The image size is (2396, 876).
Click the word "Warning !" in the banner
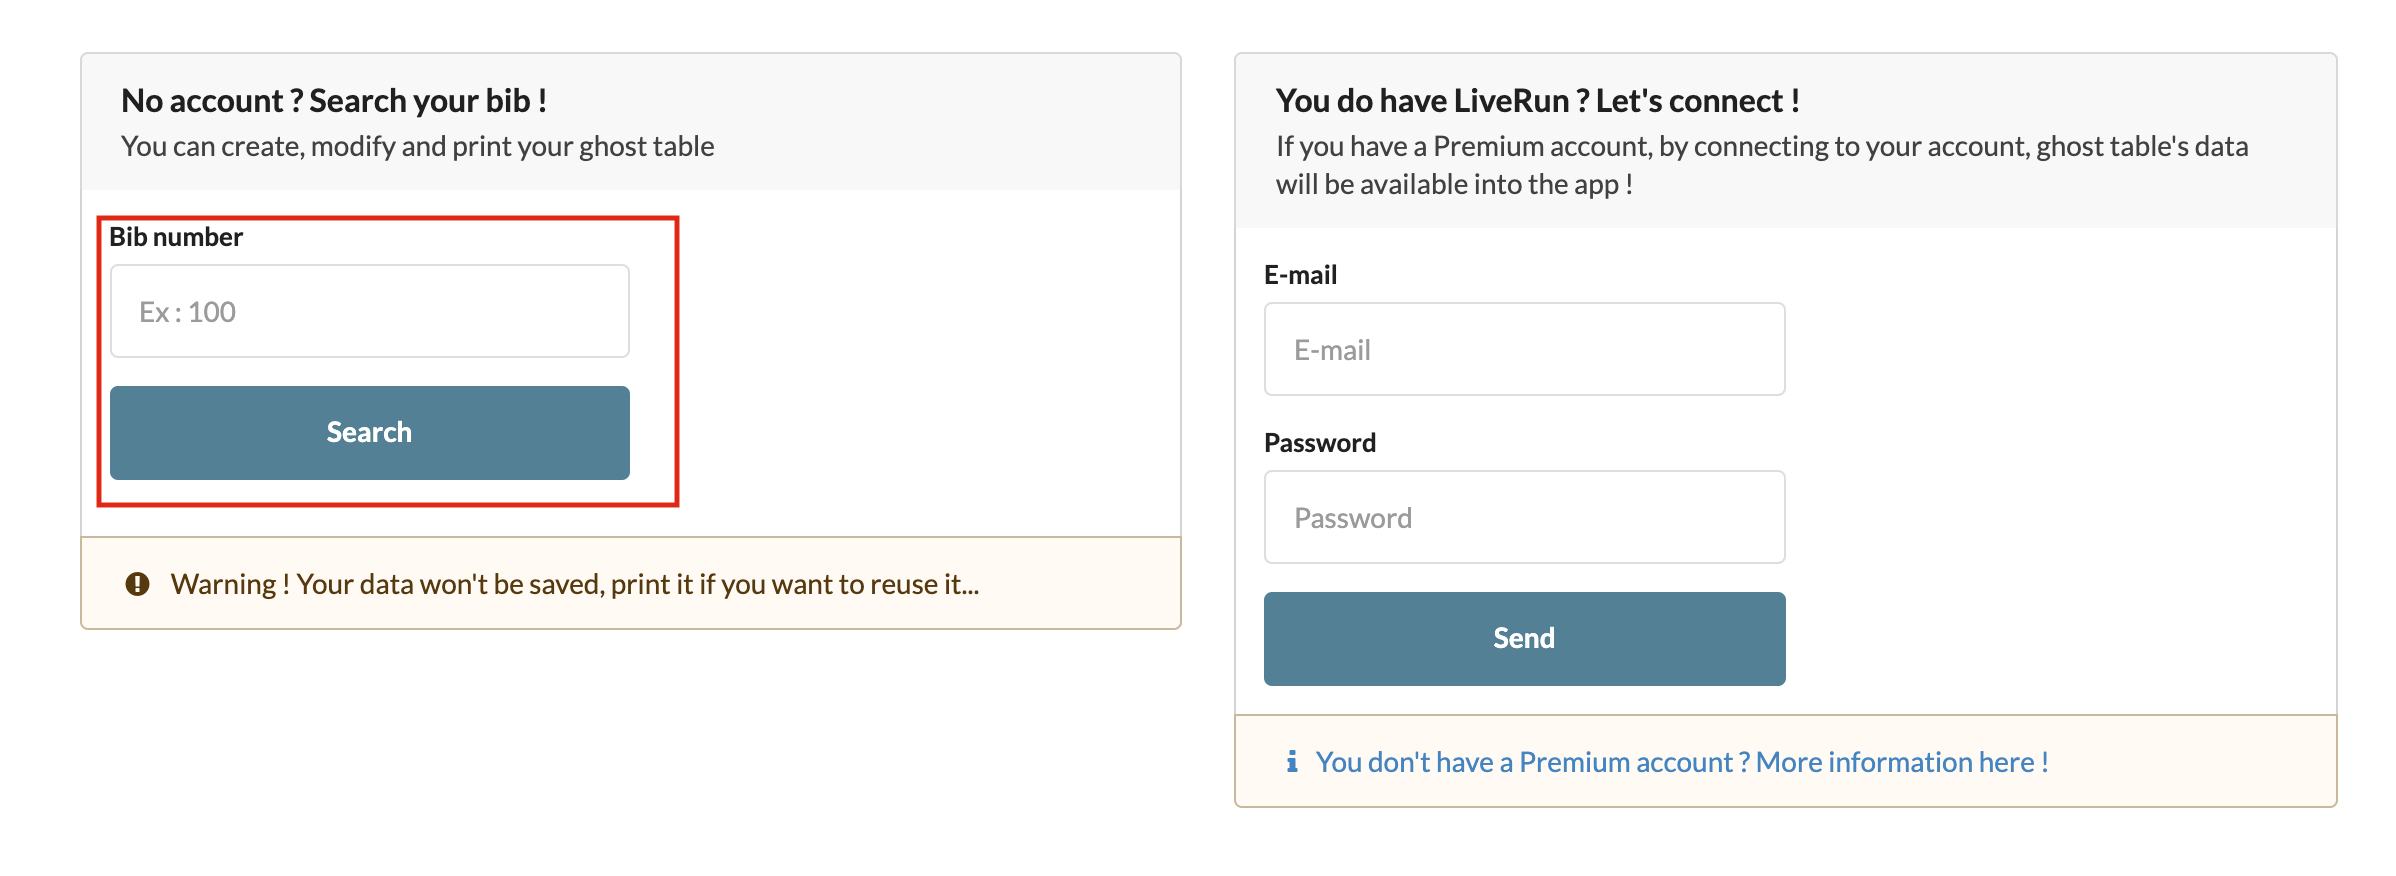pyautogui.click(x=230, y=584)
